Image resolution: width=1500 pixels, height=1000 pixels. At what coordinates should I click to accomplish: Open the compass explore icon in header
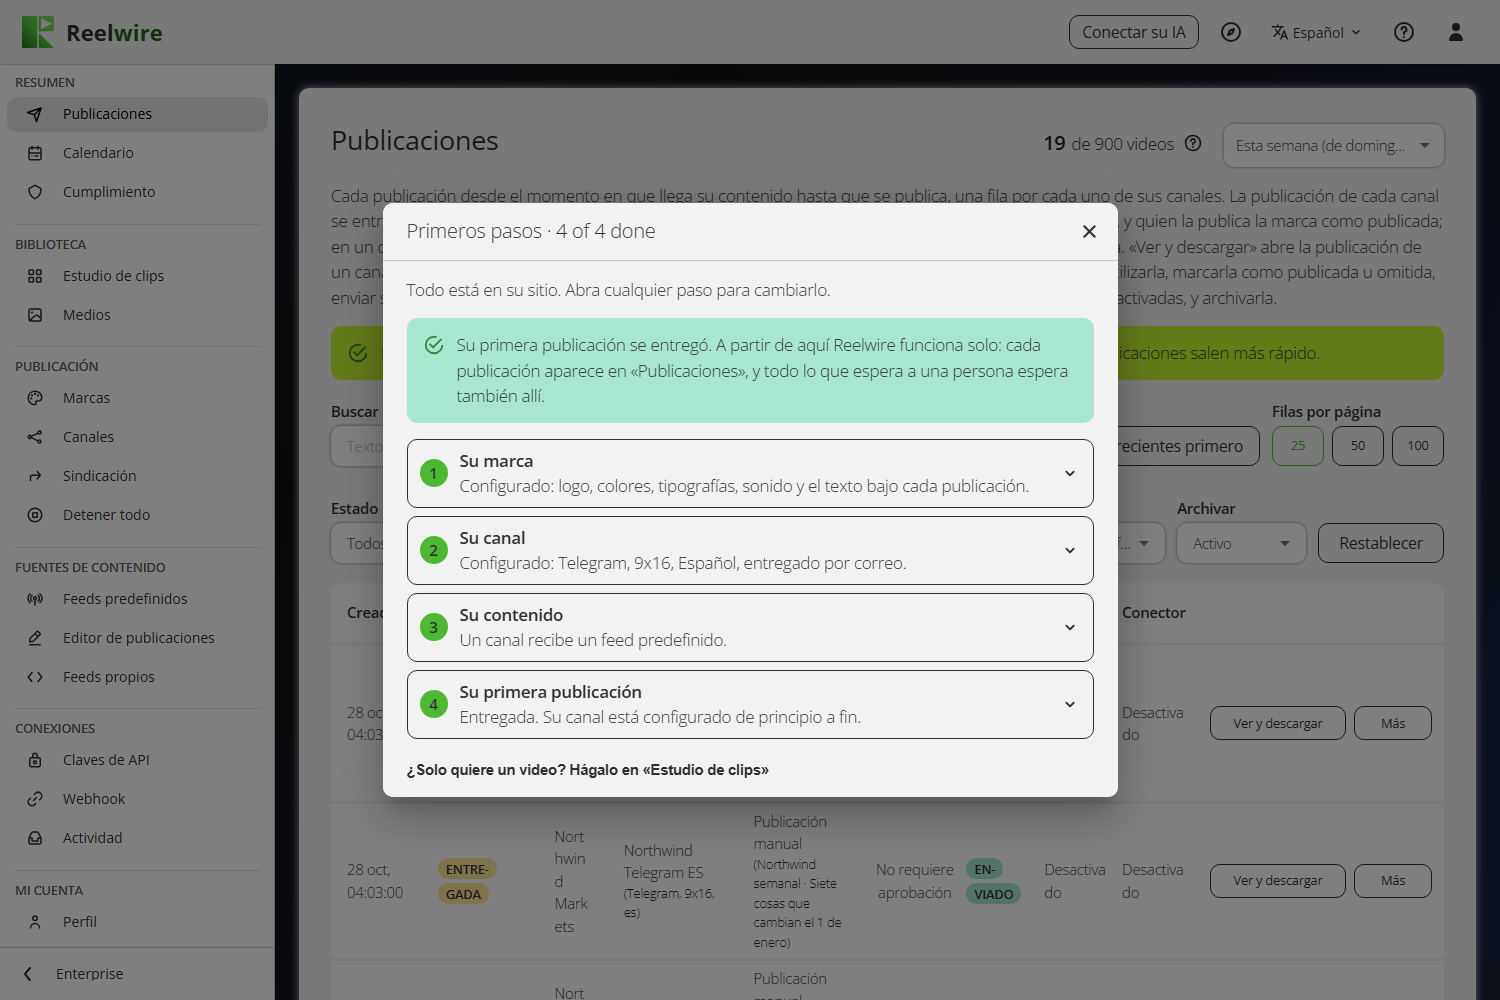pyautogui.click(x=1231, y=32)
